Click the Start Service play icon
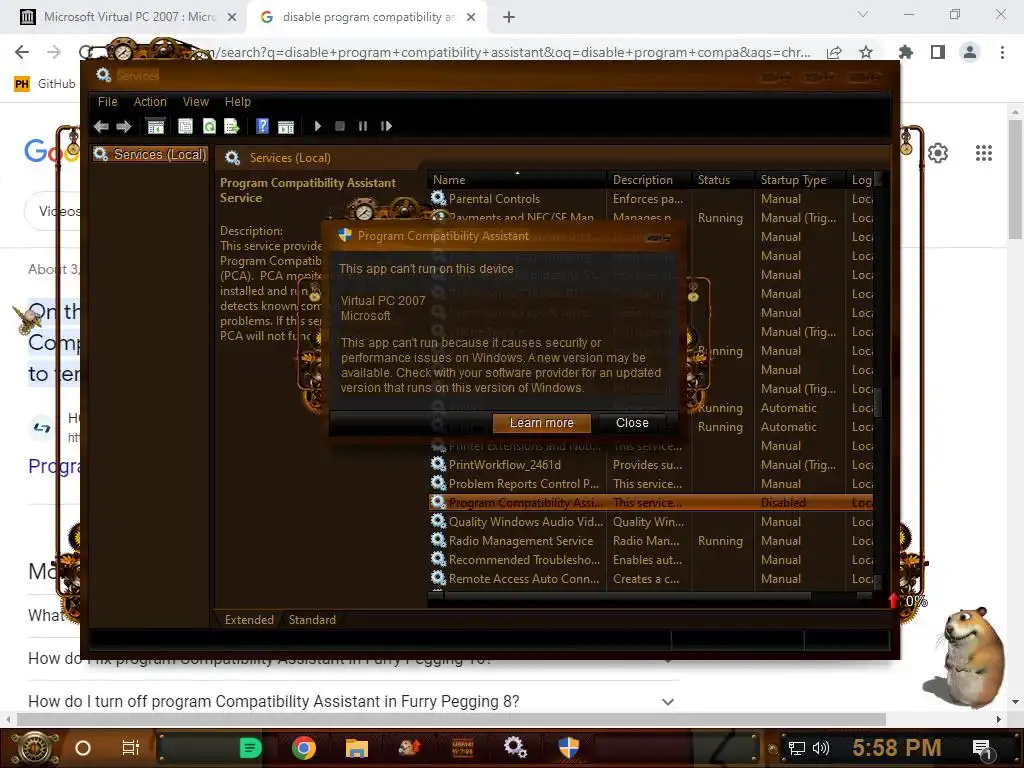Image resolution: width=1024 pixels, height=768 pixels. pos(317,126)
